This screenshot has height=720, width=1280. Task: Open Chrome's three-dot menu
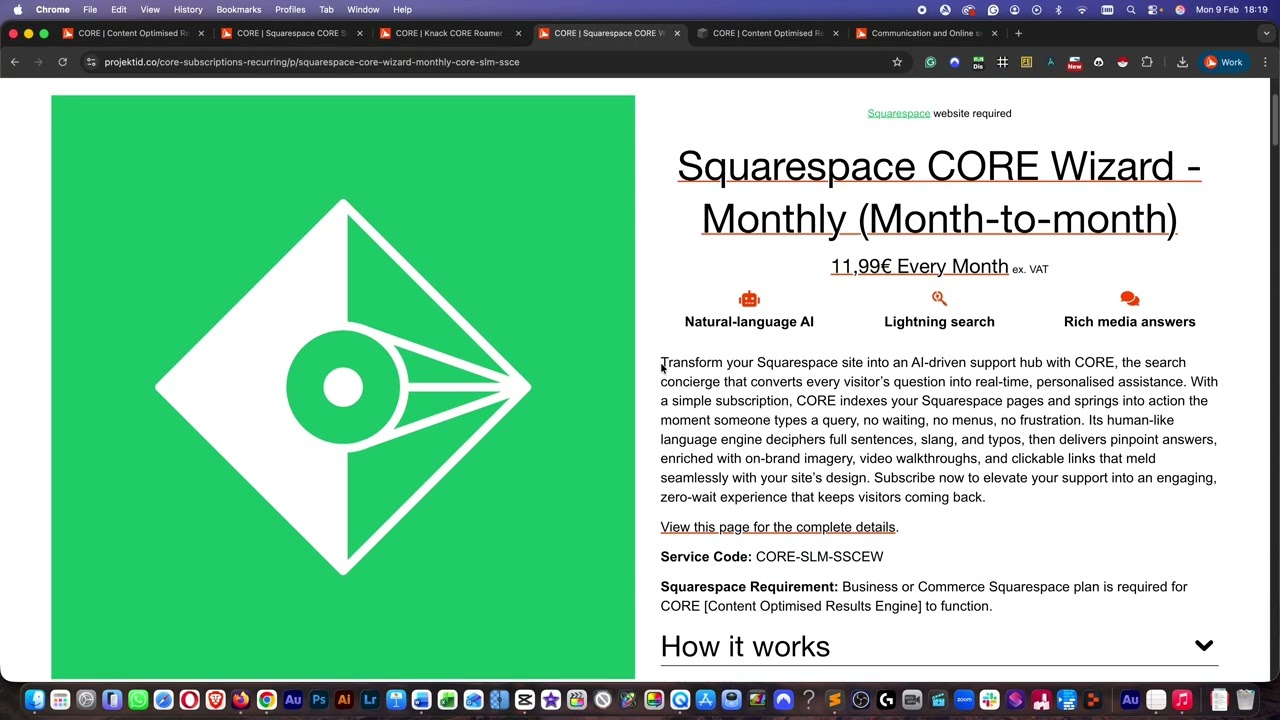(x=1265, y=62)
